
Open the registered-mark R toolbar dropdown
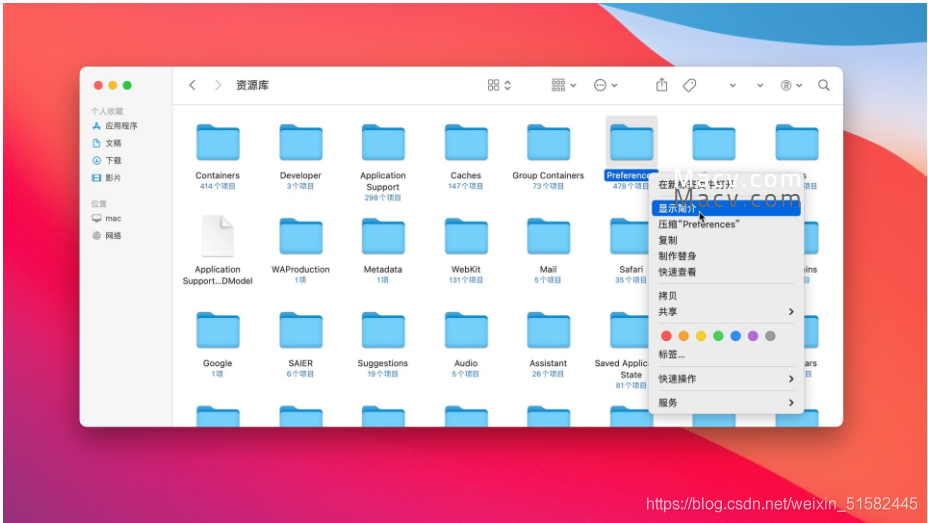(x=791, y=85)
